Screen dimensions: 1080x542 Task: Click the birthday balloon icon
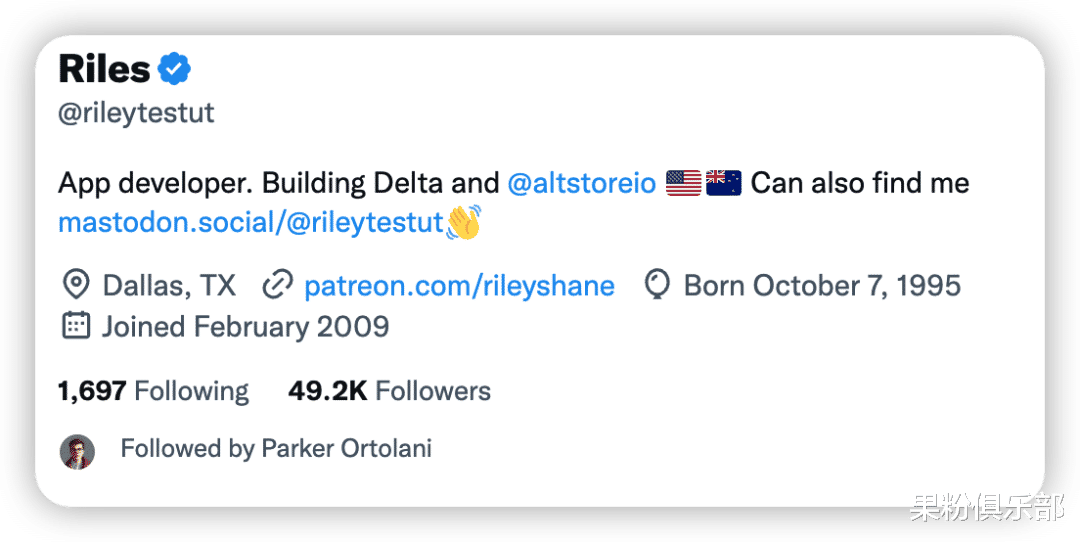coord(656,286)
